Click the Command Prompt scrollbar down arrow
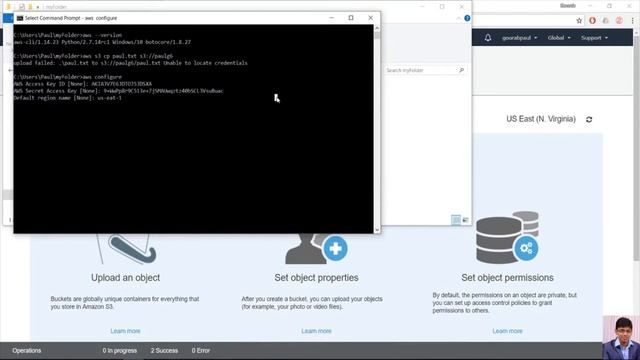 pos(377,230)
